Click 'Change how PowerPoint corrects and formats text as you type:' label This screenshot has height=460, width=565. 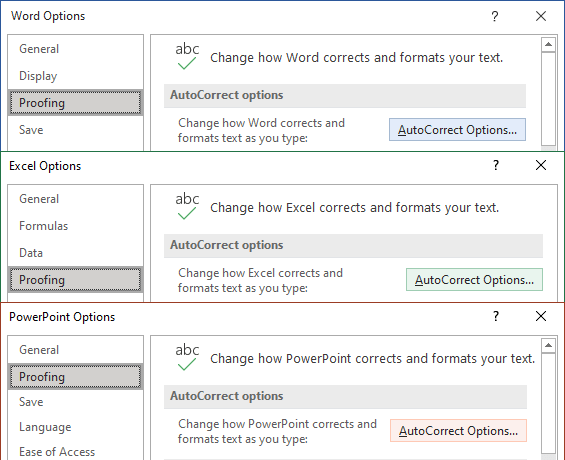pyautogui.click(x=277, y=431)
